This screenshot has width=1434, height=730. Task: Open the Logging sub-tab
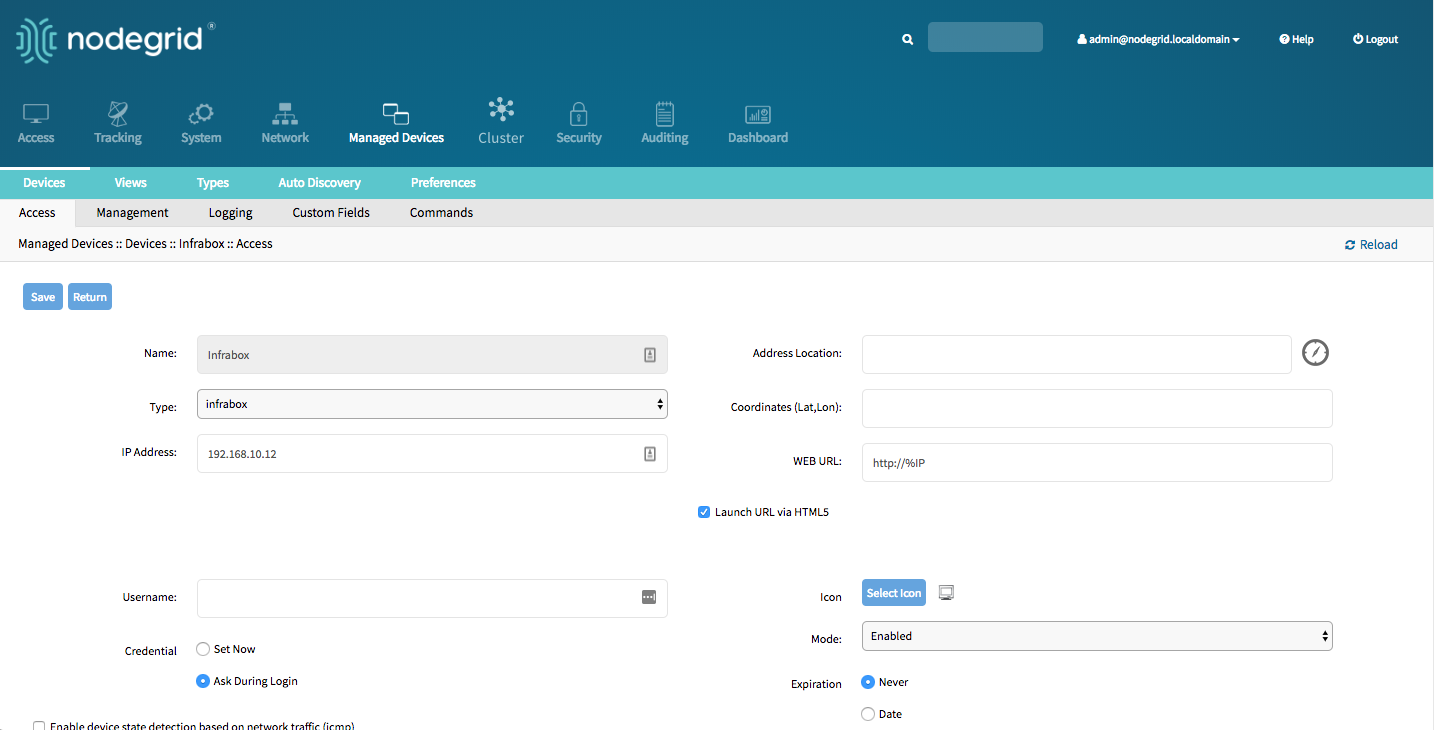tap(231, 213)
